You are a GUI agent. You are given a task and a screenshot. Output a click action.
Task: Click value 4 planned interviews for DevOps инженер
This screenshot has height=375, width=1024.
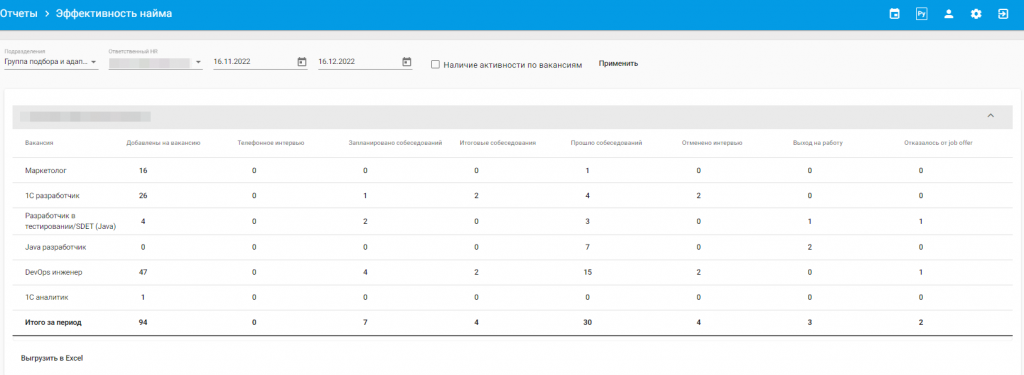pos(366,272)
